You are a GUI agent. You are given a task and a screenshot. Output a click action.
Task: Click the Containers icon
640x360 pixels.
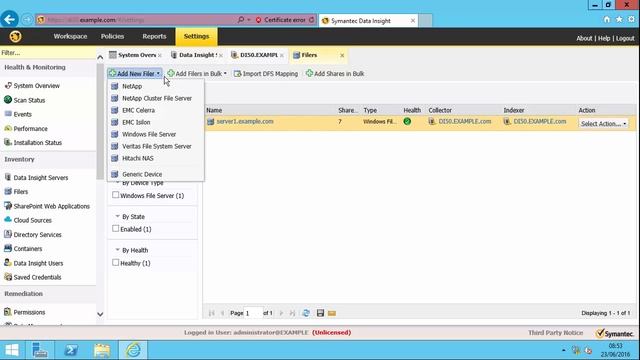point(8,248)
